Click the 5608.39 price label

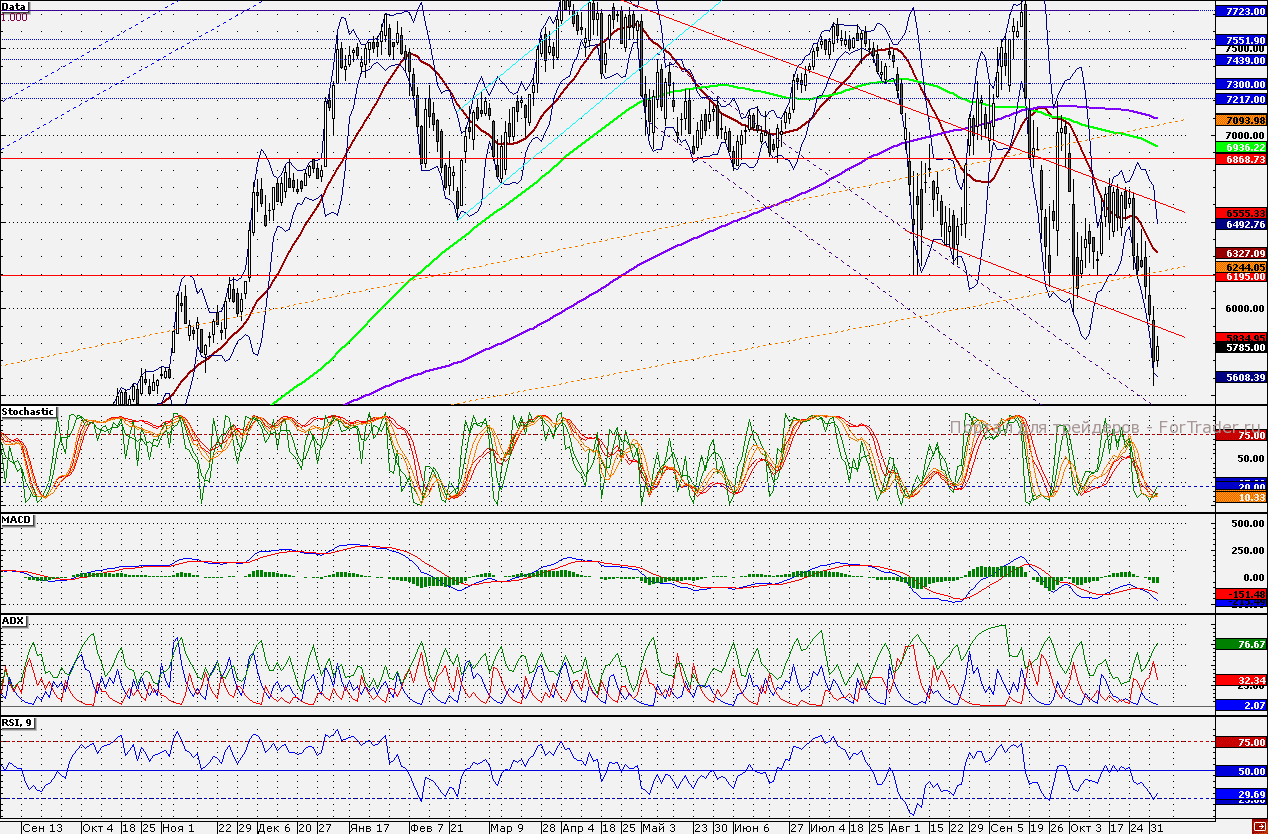(x=1239, y=377)
